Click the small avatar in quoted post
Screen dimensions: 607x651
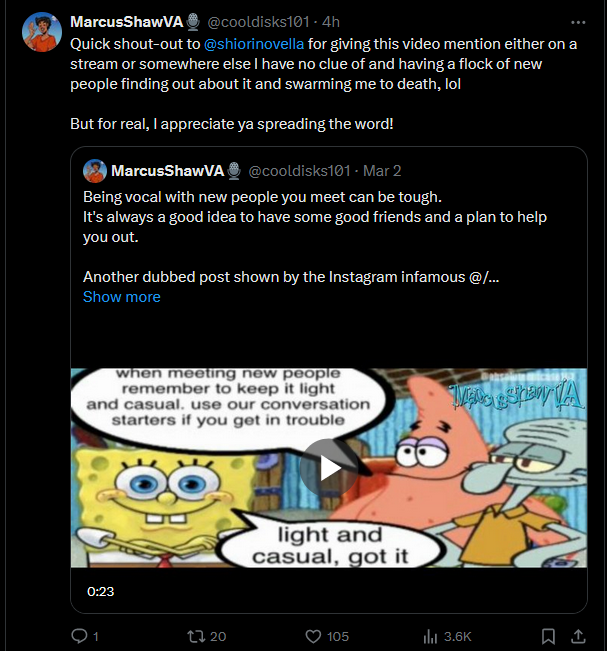[95, 171]
